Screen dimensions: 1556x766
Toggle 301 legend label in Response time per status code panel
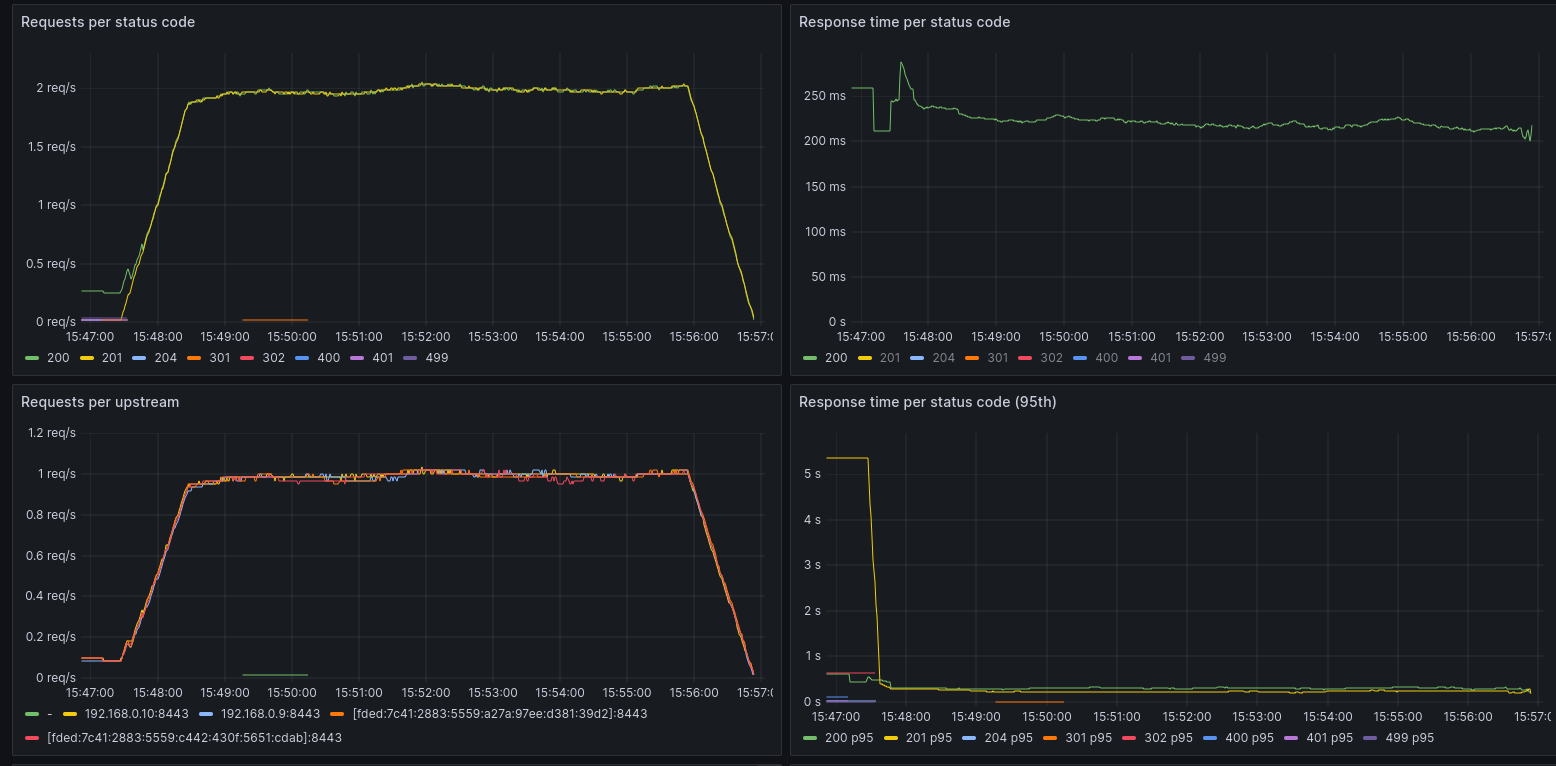998,358
